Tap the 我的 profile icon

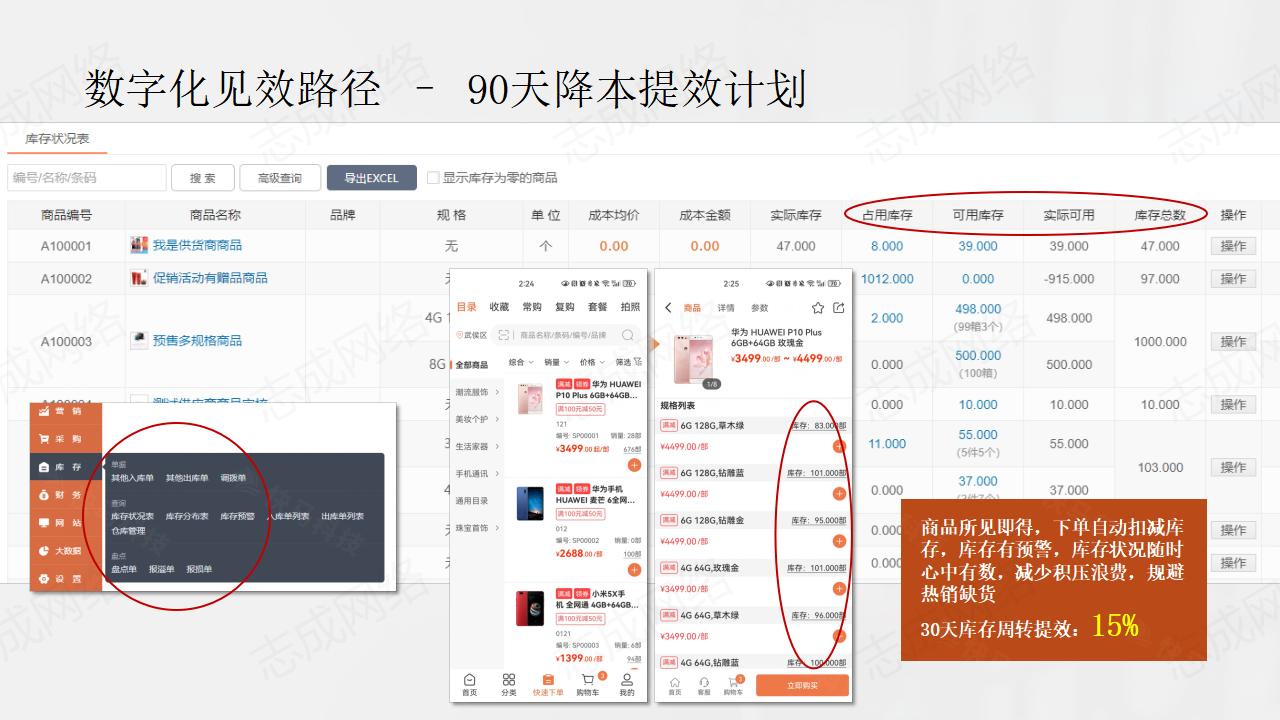click(627, 679)
